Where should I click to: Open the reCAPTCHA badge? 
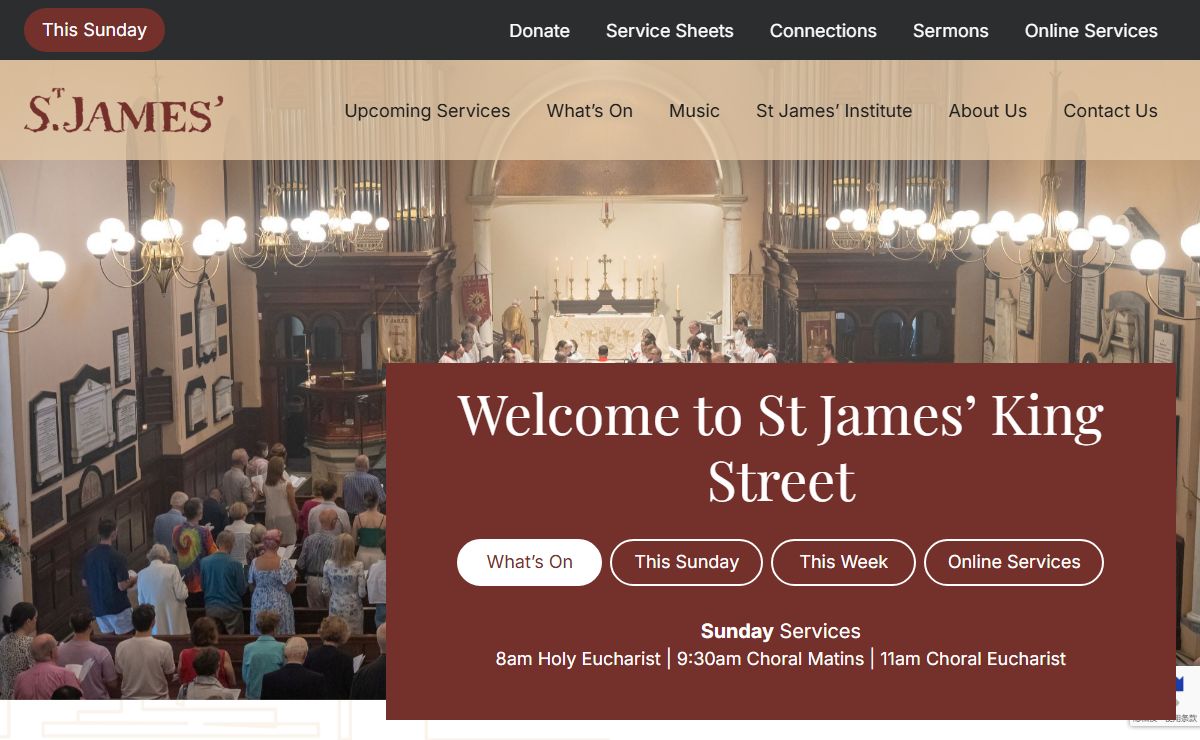click(1165, 697)
